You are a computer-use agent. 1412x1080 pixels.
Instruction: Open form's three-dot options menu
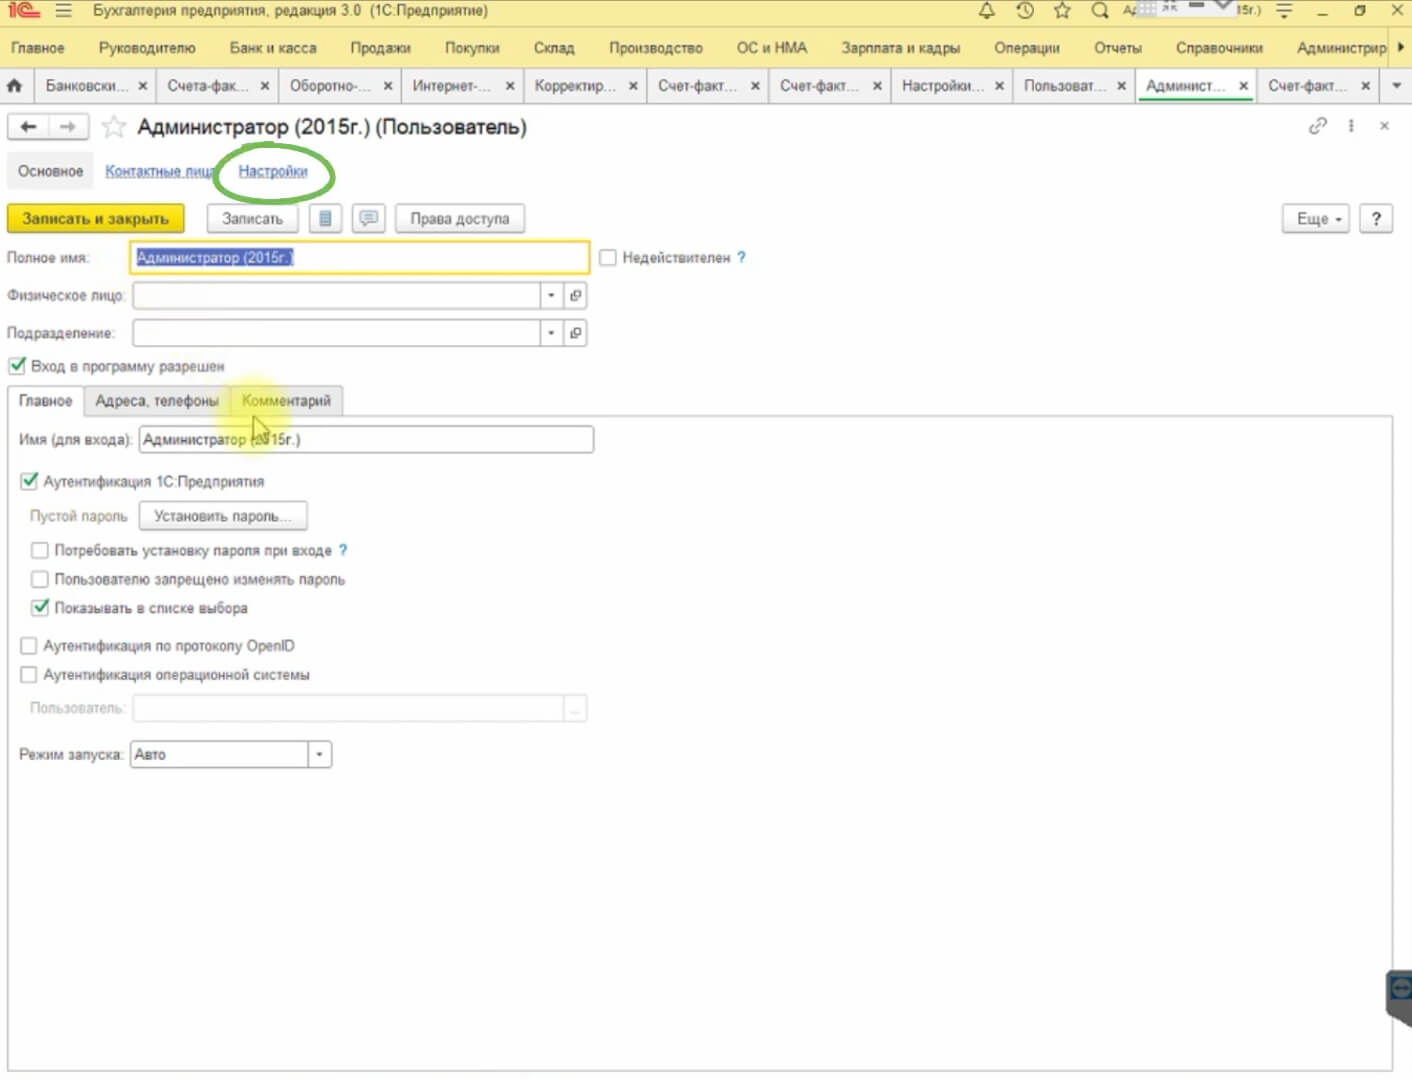(x=1351, y=126)
